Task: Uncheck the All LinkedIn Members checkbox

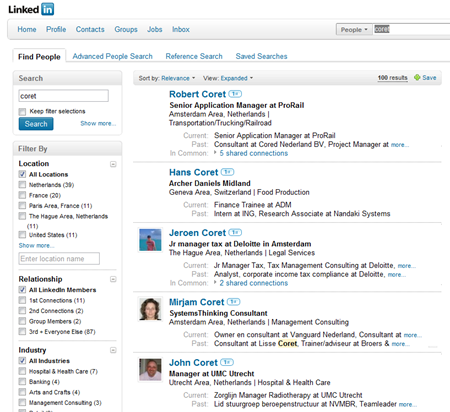Action: (x=22, y=290)
